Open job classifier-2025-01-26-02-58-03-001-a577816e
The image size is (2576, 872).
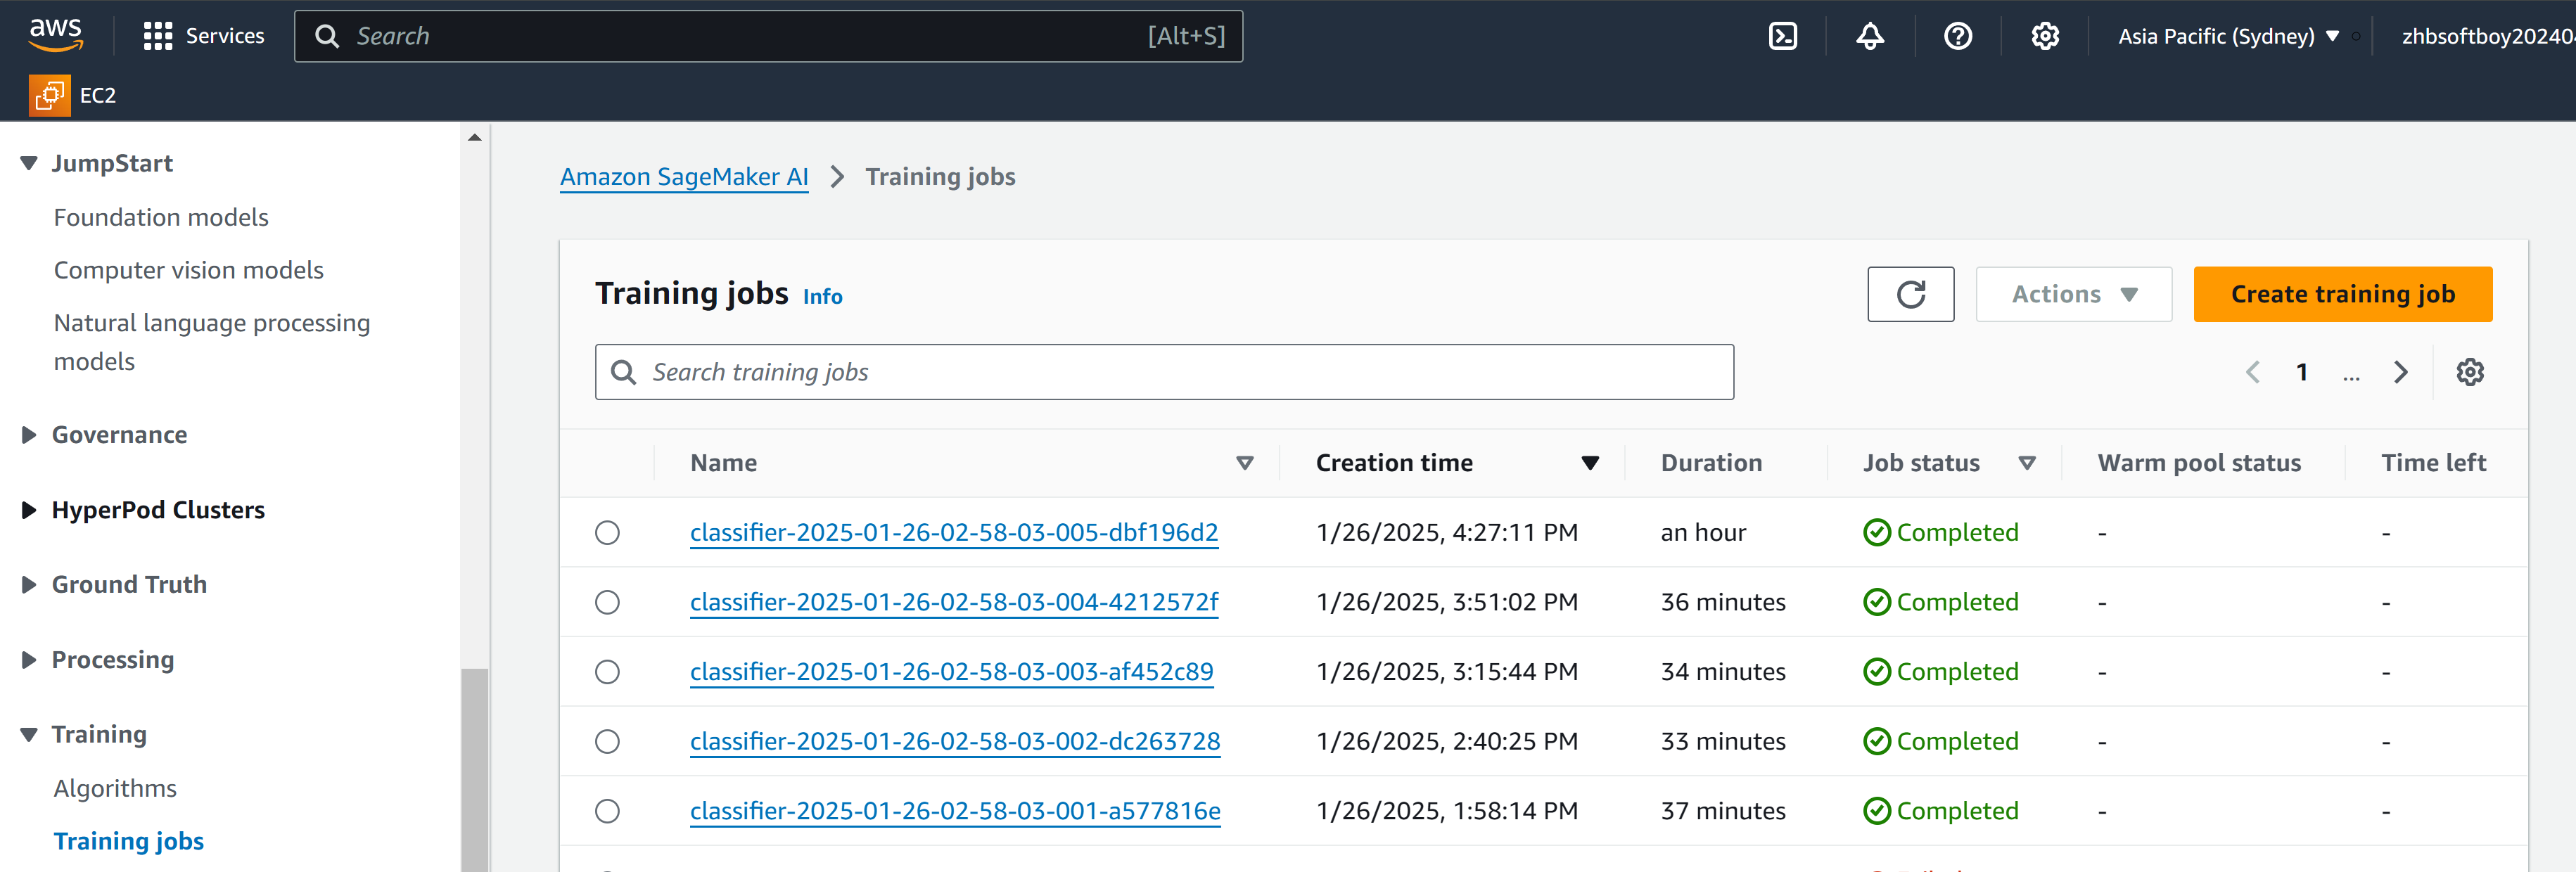click(x=955, y=811)
